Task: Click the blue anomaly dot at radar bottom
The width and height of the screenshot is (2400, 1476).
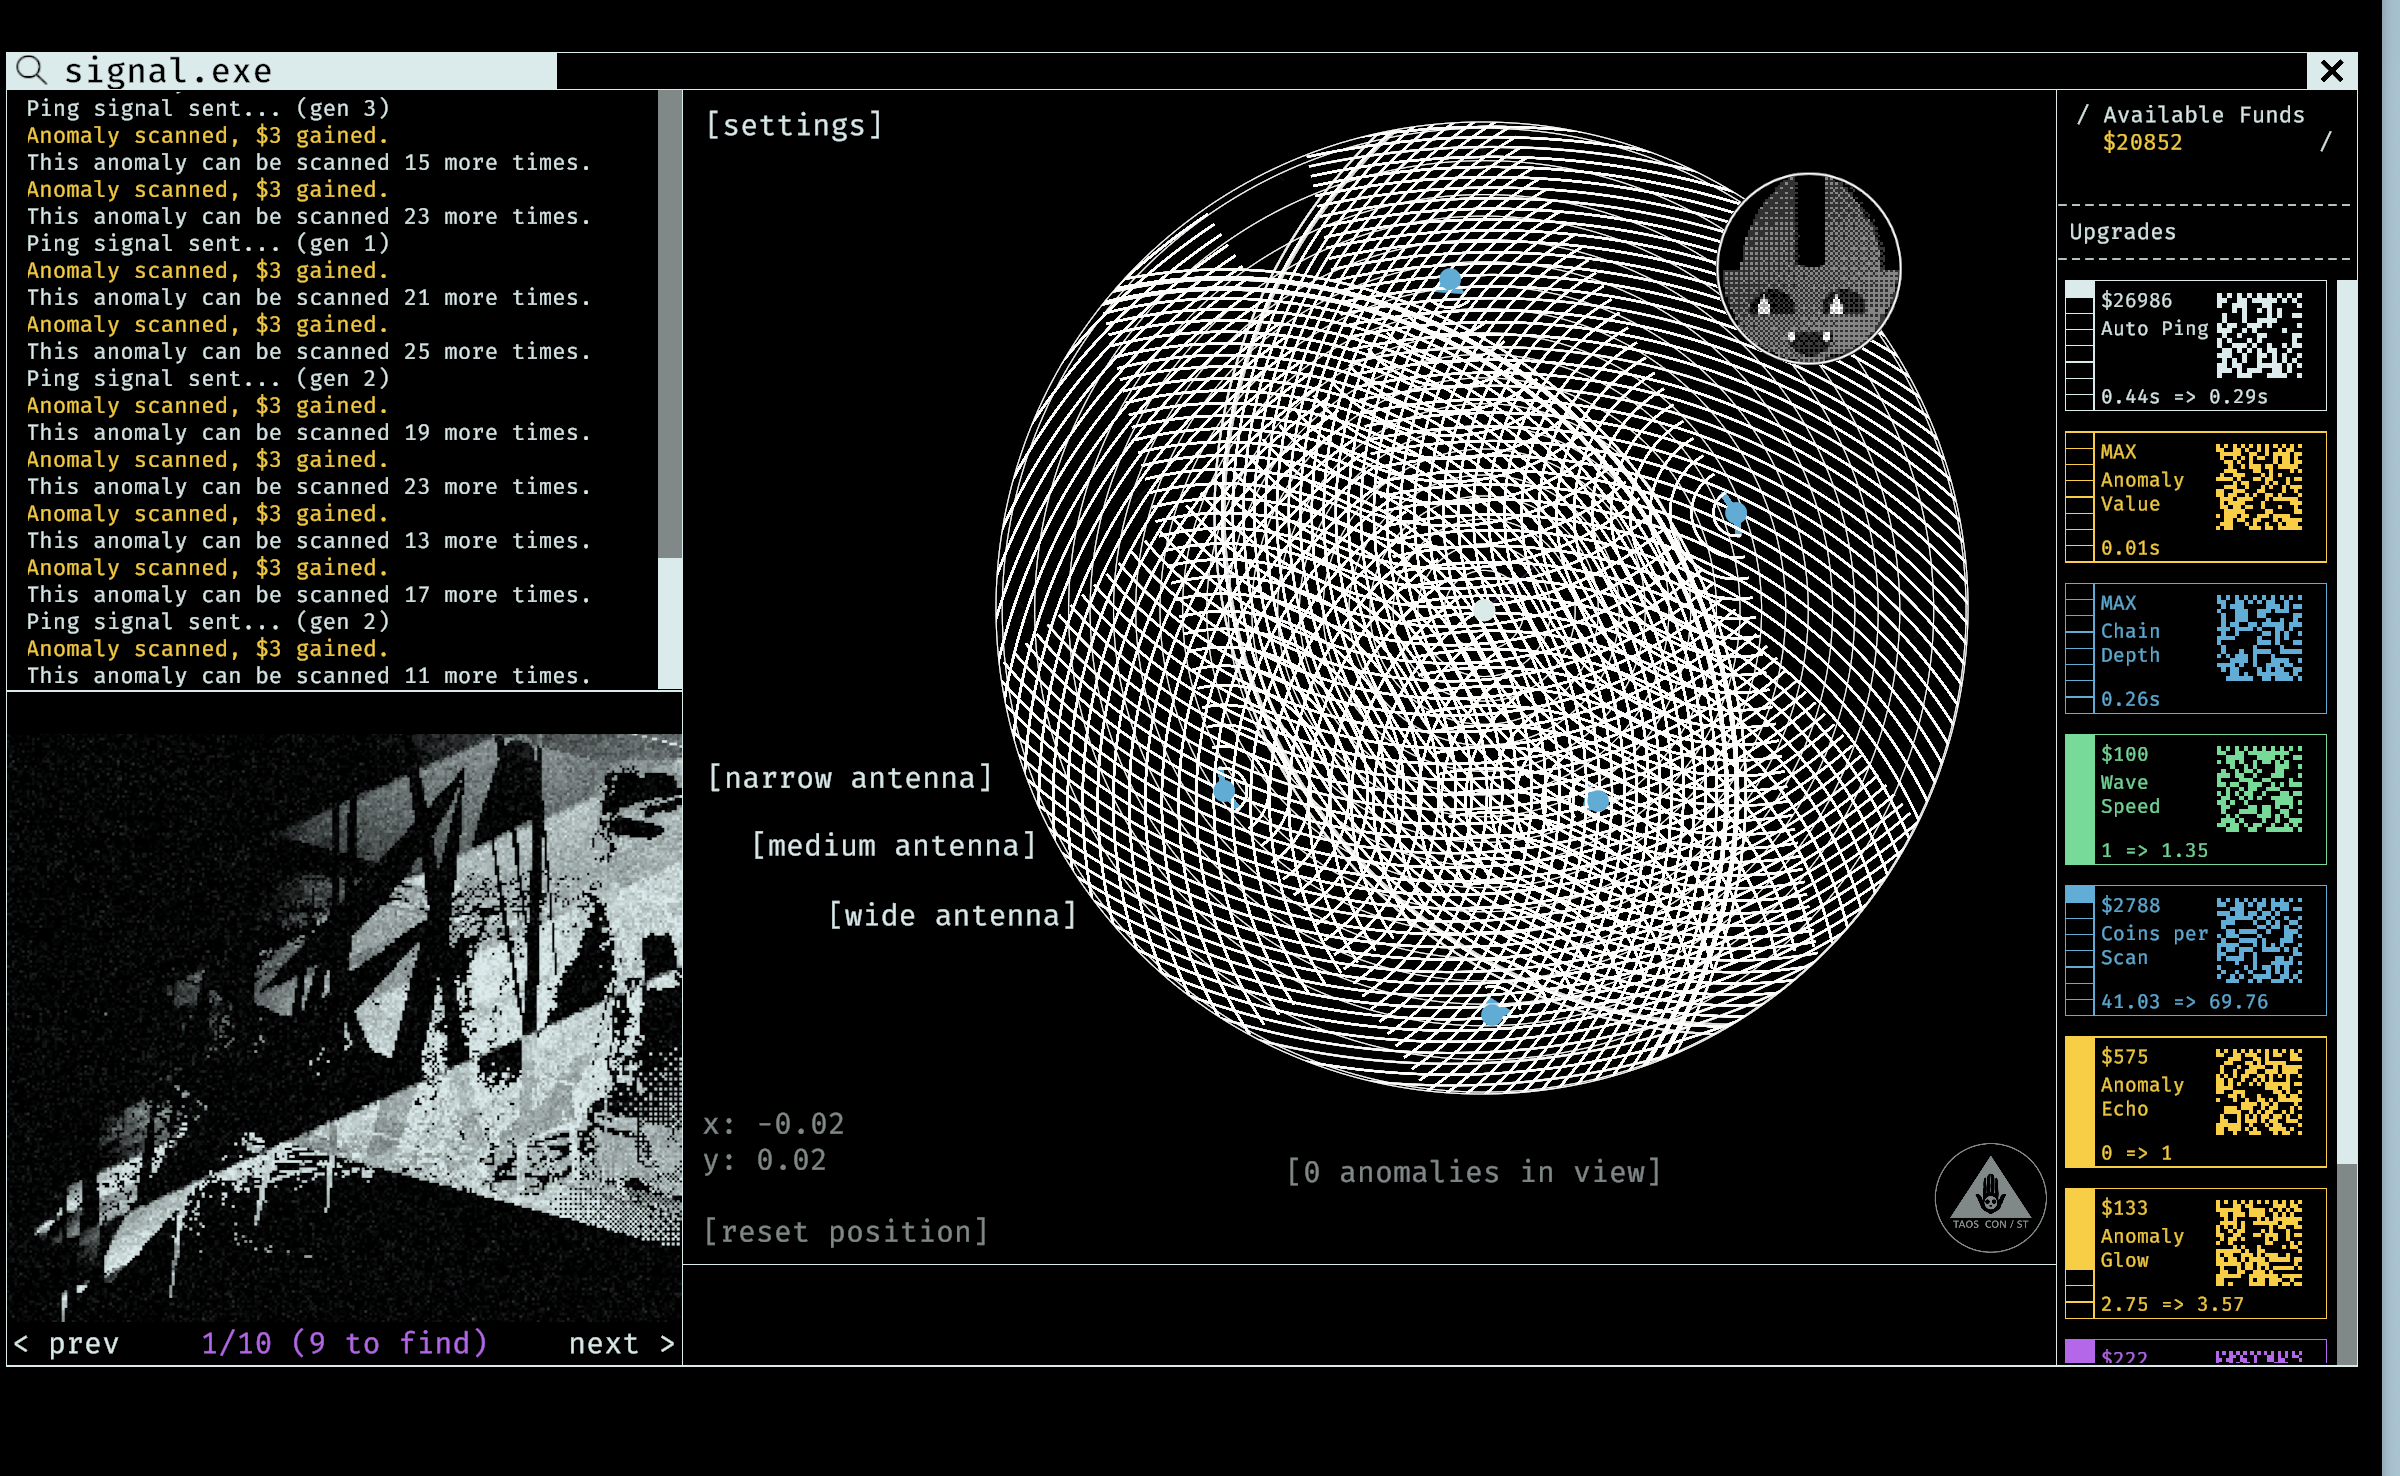Action: (1493, 1013)
